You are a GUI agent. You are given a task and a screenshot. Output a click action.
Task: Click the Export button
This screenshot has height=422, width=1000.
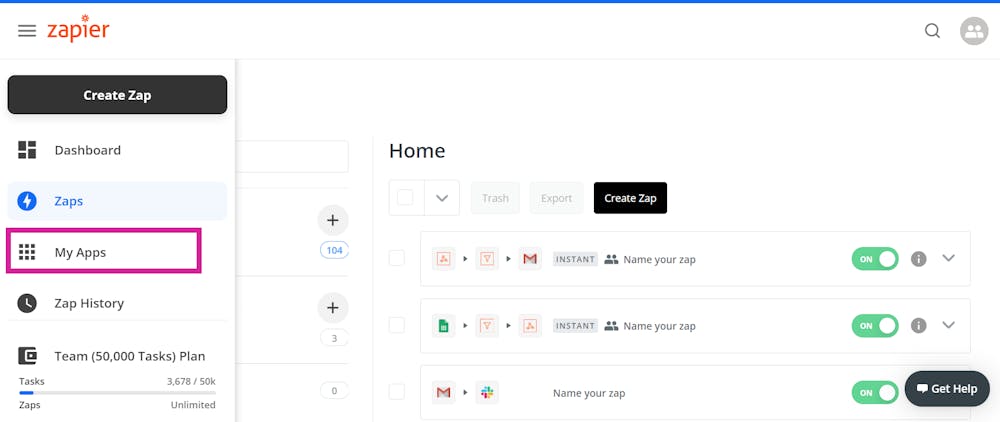[556, 198]
